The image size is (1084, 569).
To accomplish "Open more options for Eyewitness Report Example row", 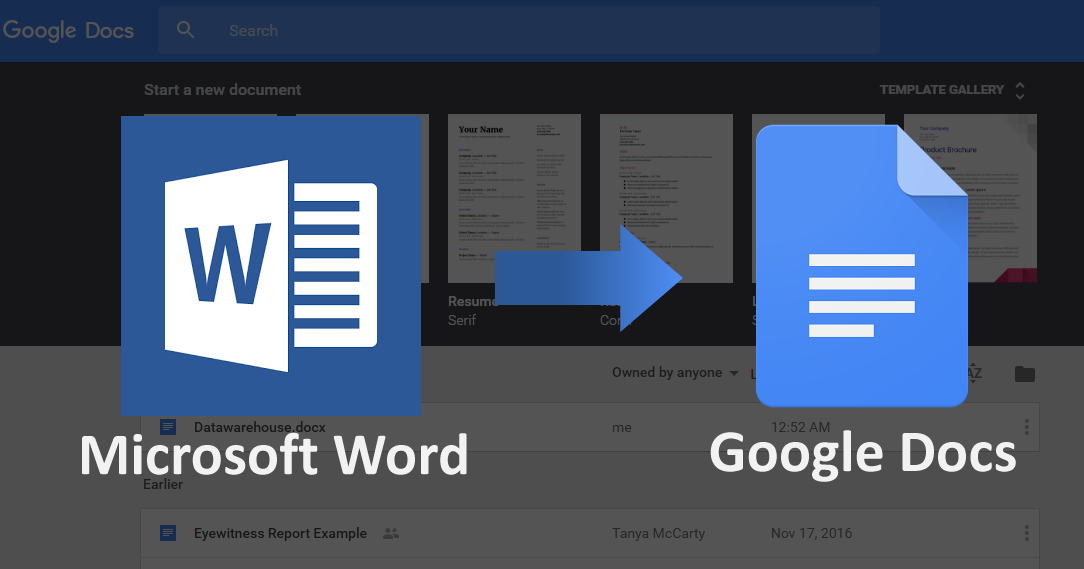I will pyautogui.click(x=1026, y=533).
